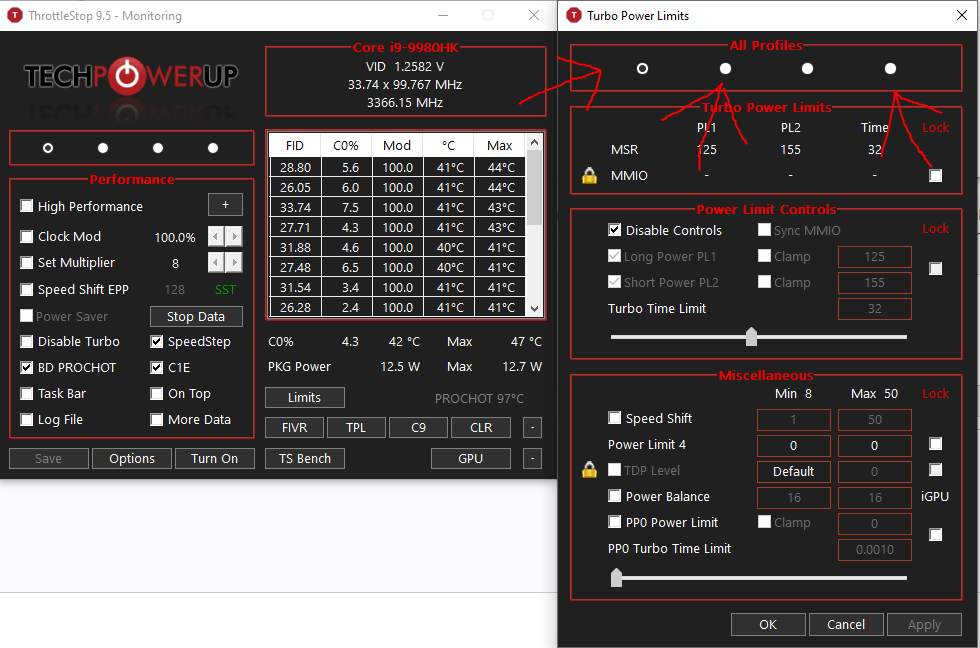Image resolution: width=980 pixels, height=648 pixels.
Task: Enable the Set Multiplier checkbox
Action: (x=26, y=262)
